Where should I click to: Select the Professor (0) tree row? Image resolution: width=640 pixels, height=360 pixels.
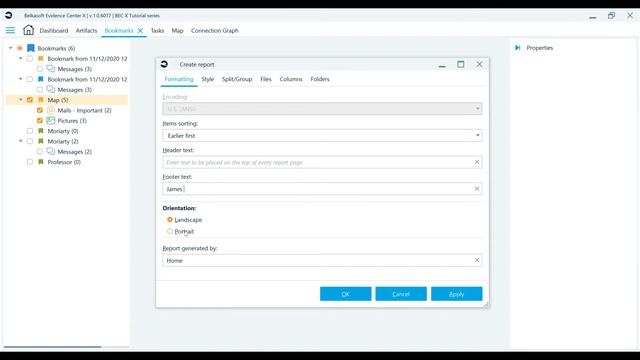[x=64, y=162]
